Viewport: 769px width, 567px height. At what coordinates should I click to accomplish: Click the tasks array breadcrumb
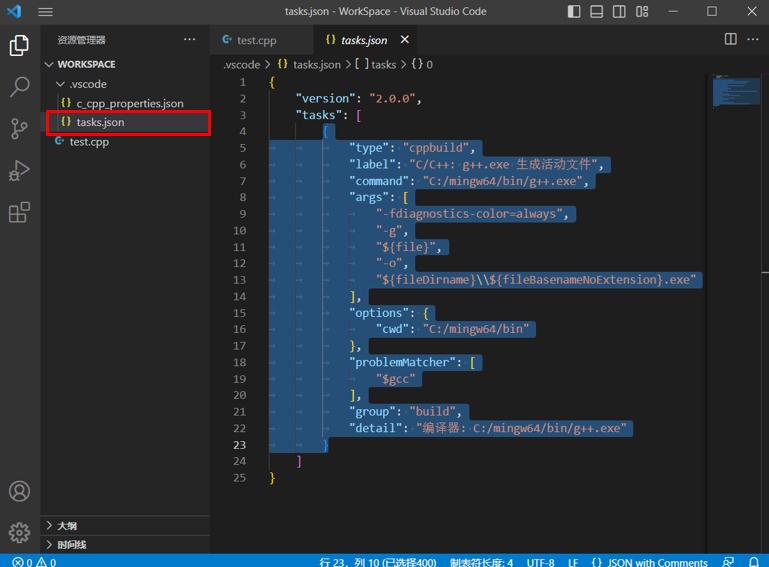[376, 65]
